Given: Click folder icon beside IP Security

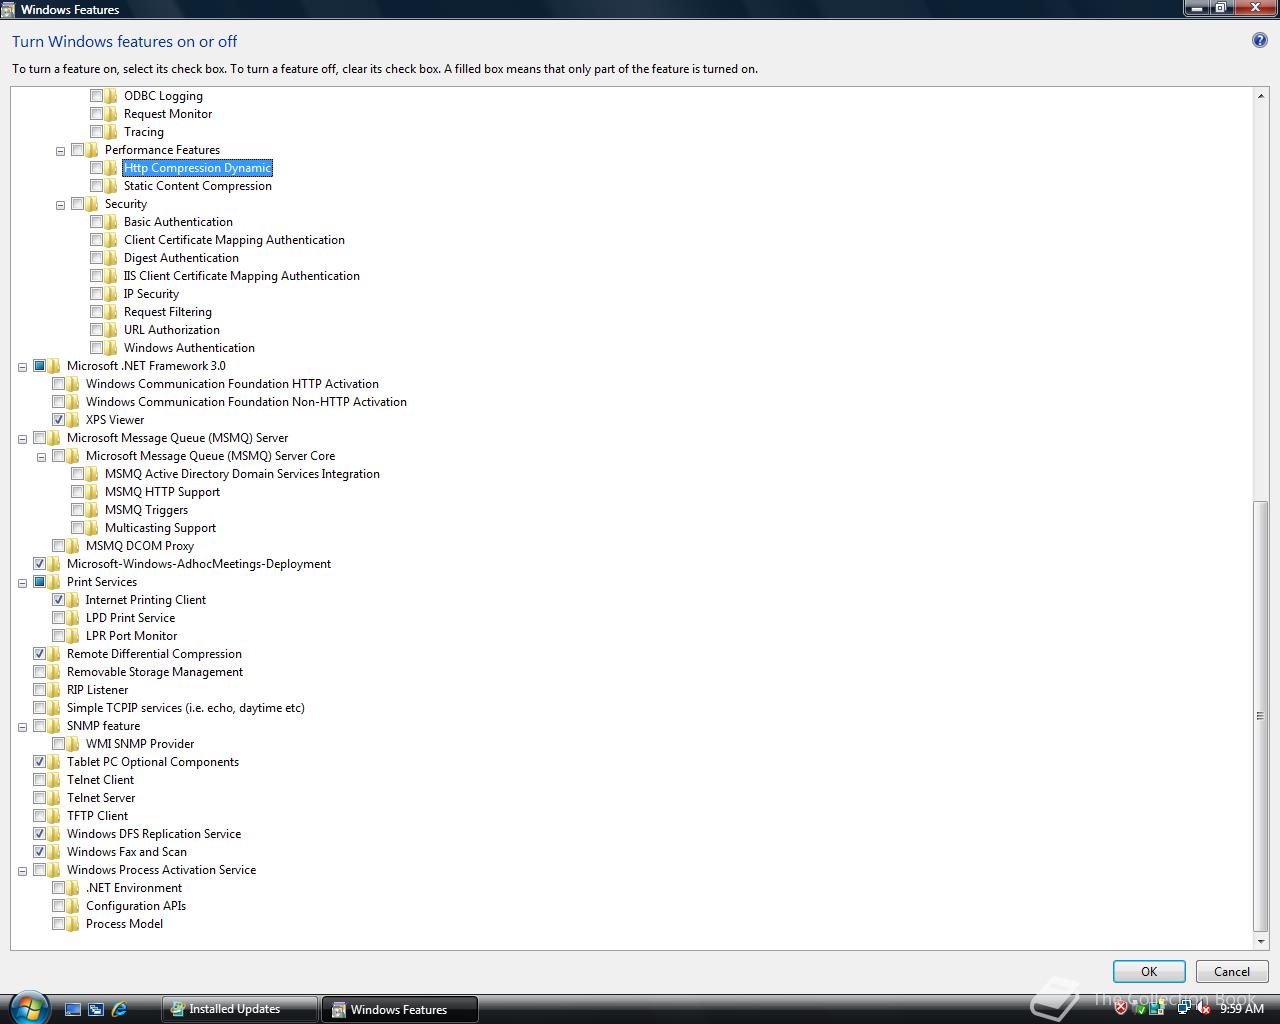Looking at the screenshot, I should pos(111,294).
